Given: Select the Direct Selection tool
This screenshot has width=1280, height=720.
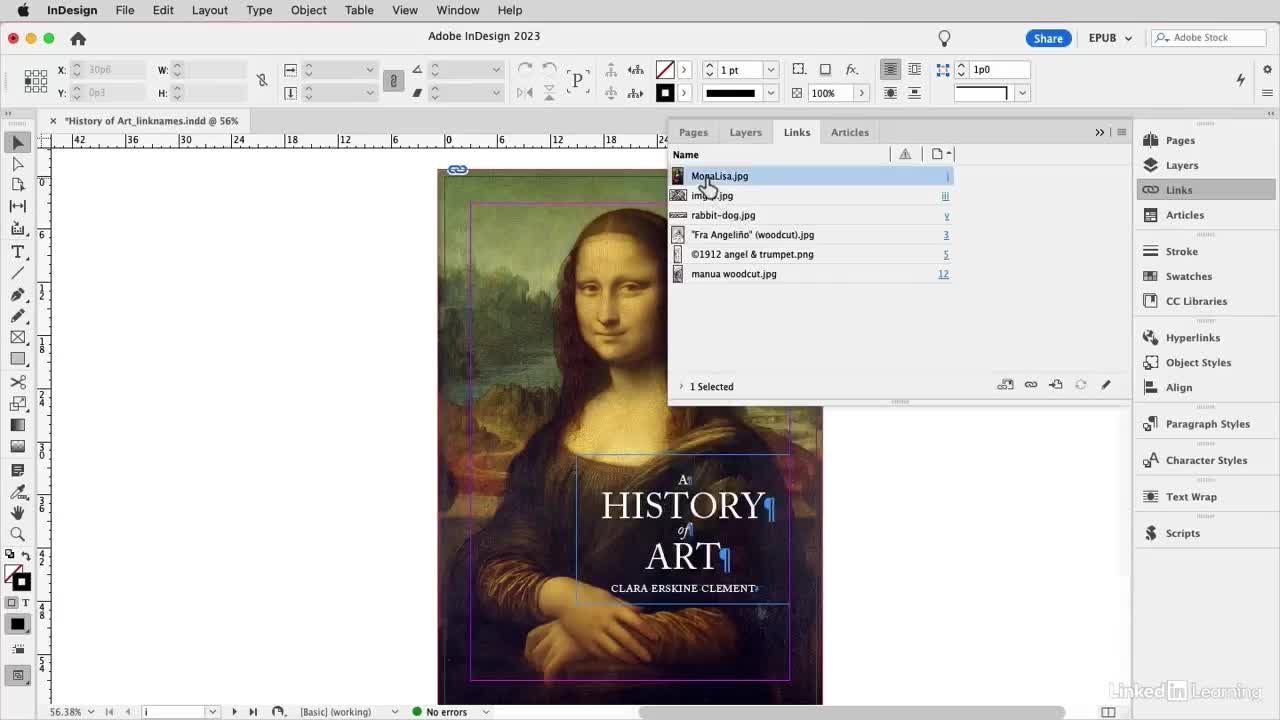Looking at the screenshot, I should click(18, 164).
